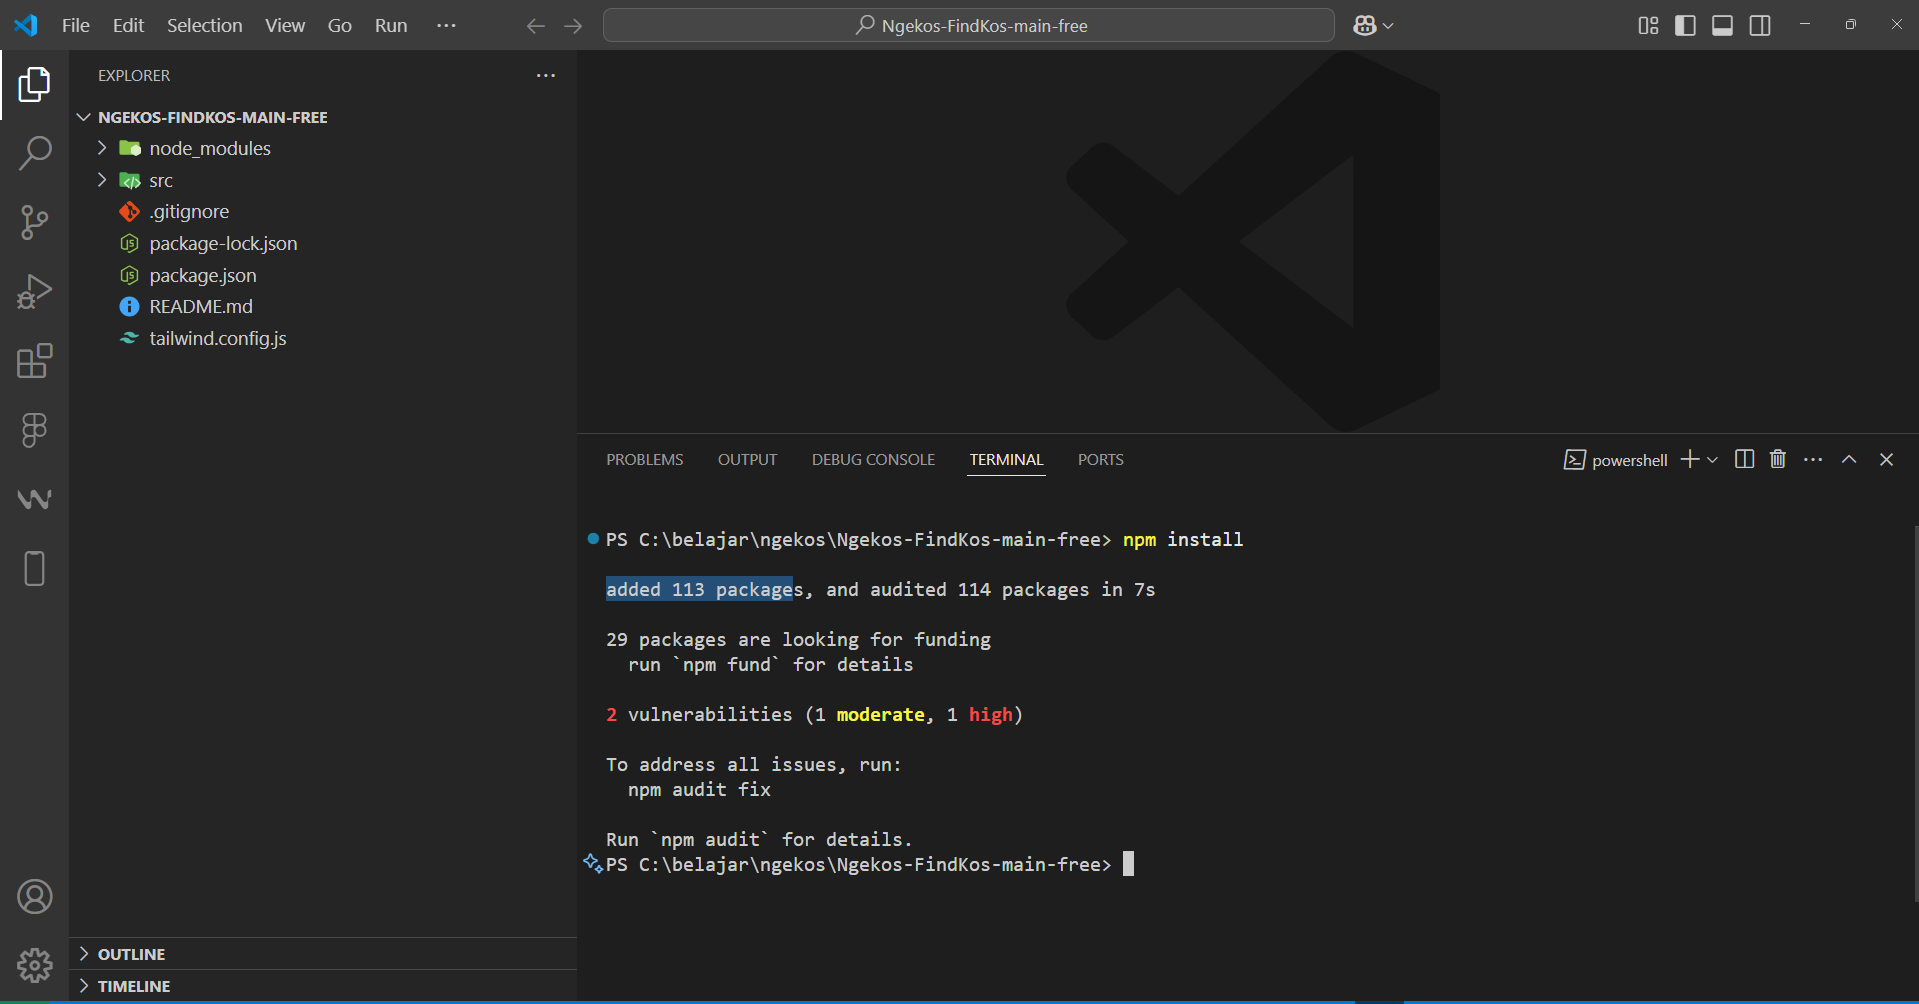Collapse the NGEKOS-FINDKOS-MAIN-FREE root
The image size is (1919, 1004).
pyautogui.click(x=84, y=117)
